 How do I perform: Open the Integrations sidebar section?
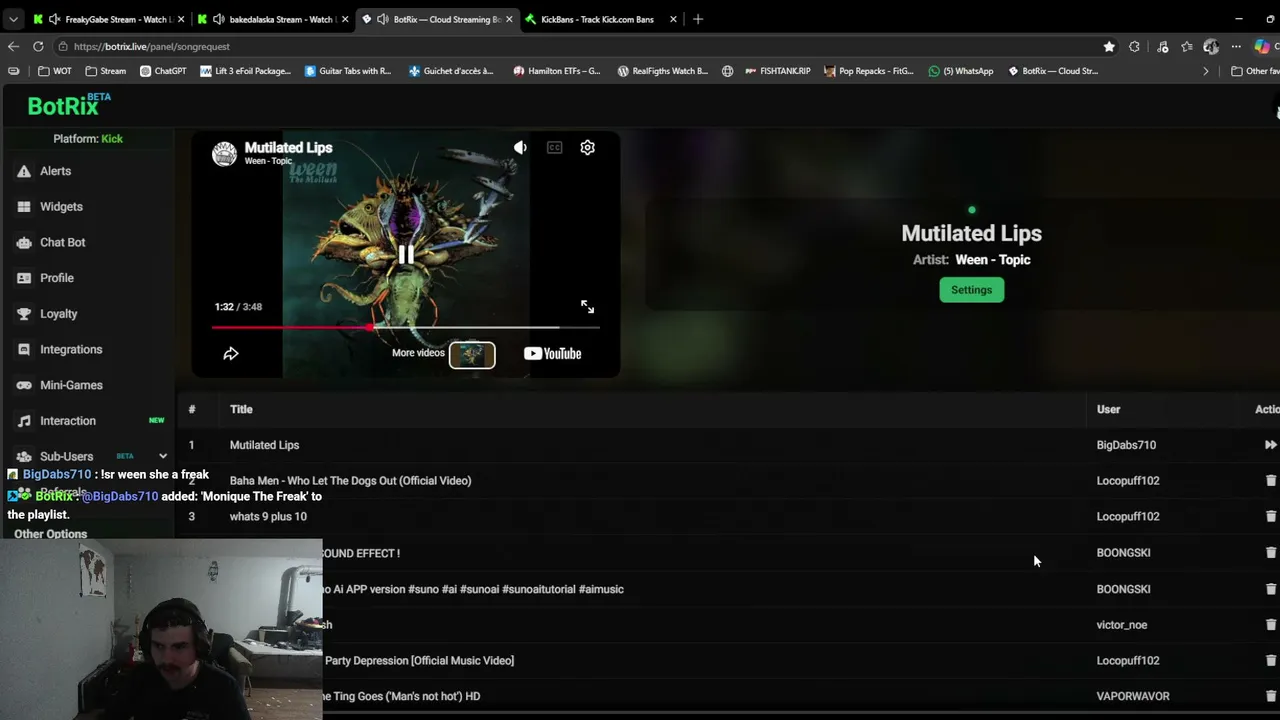(71, 349)
